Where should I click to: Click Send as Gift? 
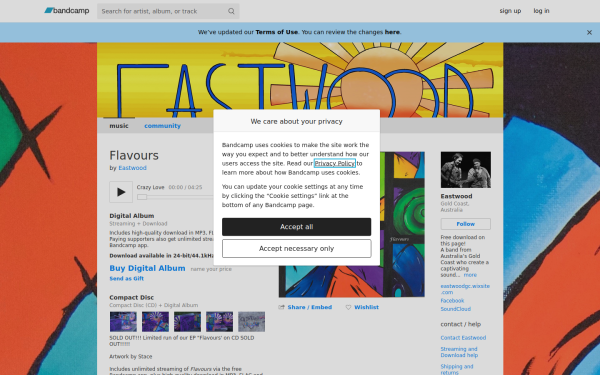coord(127,279)
